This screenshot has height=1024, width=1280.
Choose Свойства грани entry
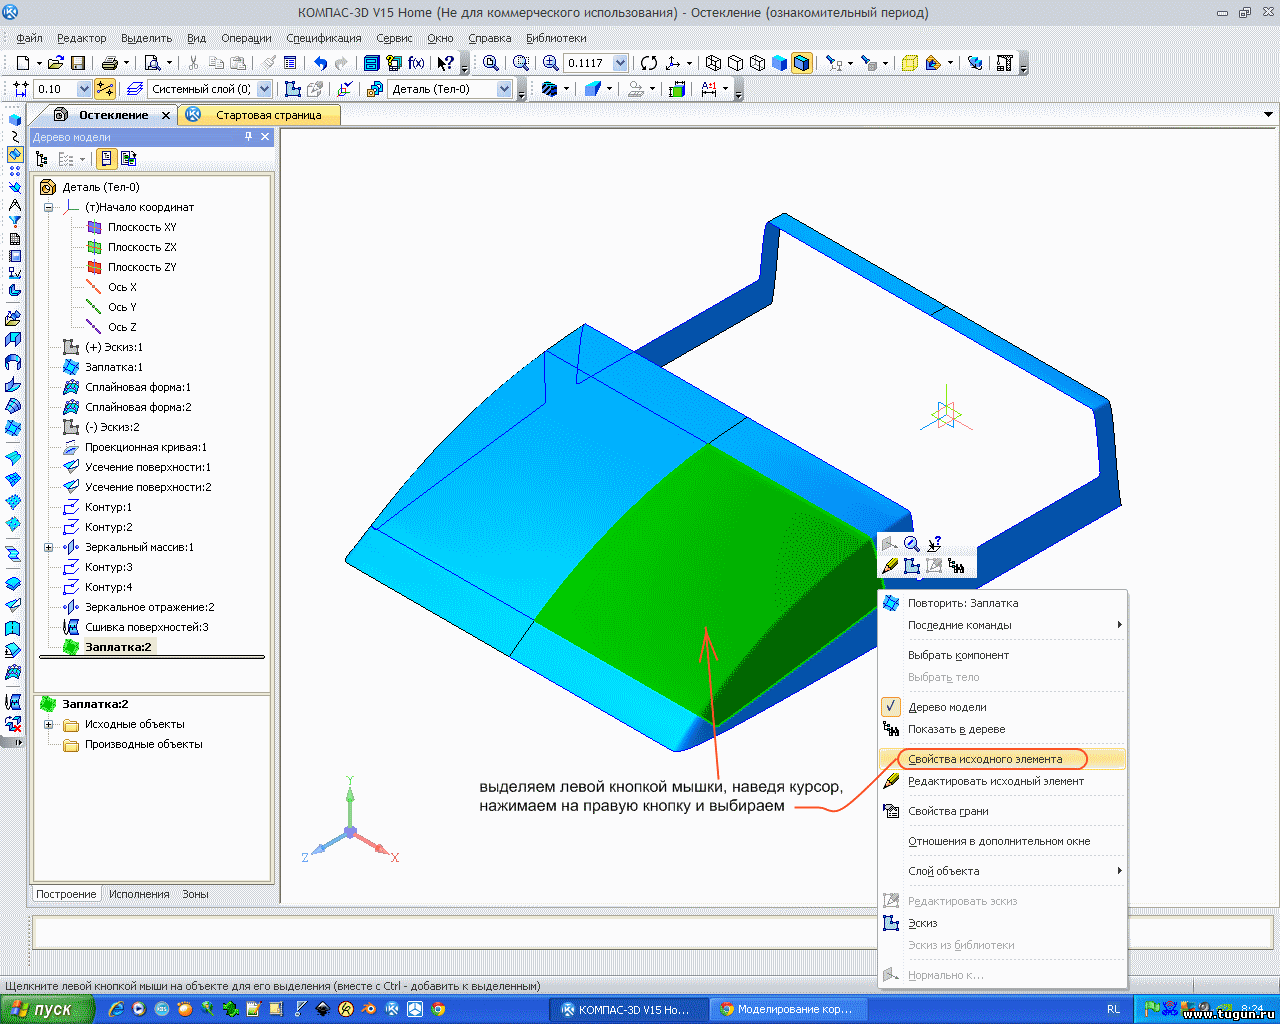(1002, 811)
